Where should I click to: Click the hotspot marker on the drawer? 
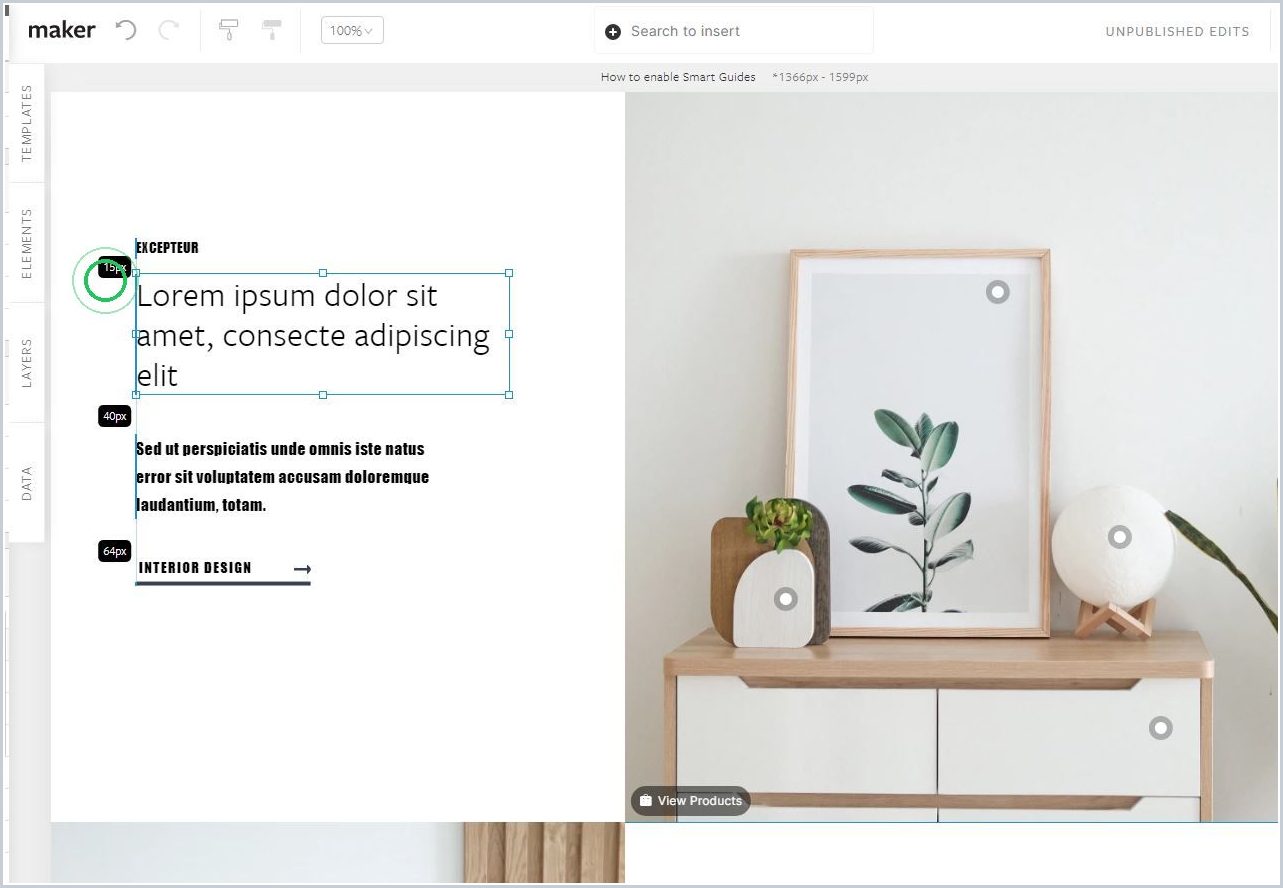pyautogui.click(x=1160, y=728)
